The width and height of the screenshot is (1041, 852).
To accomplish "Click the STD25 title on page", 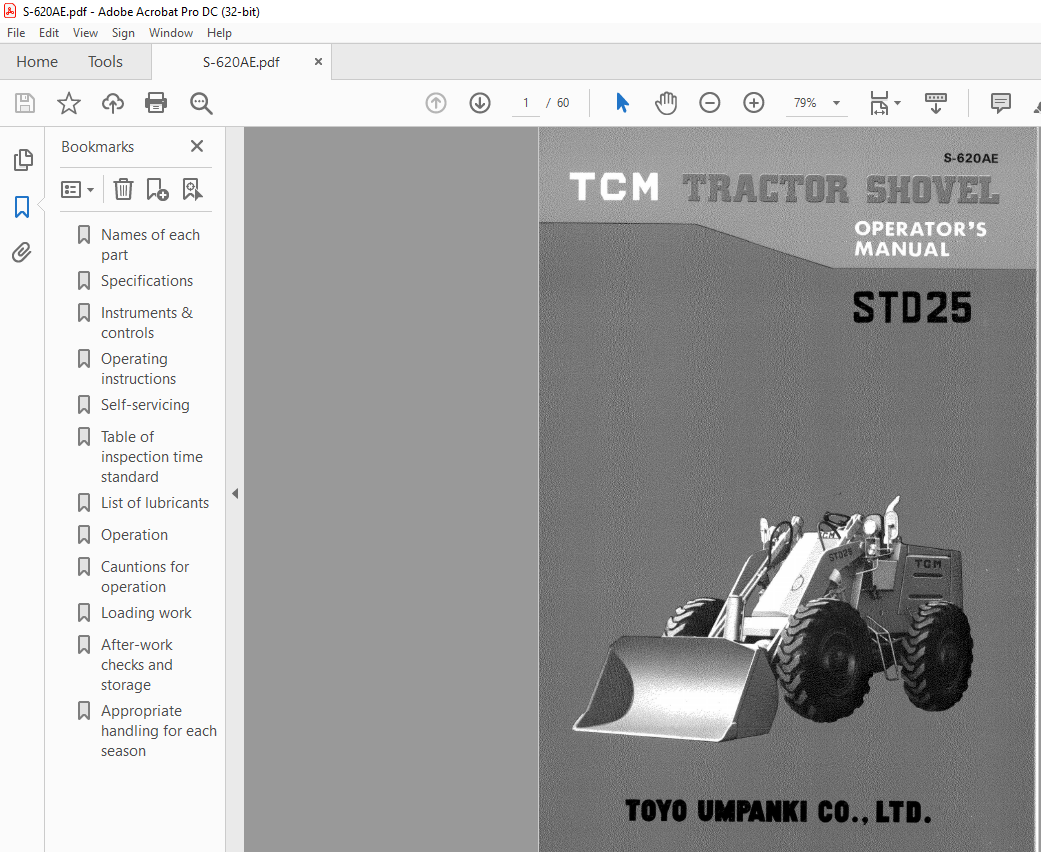I will 912,307.
